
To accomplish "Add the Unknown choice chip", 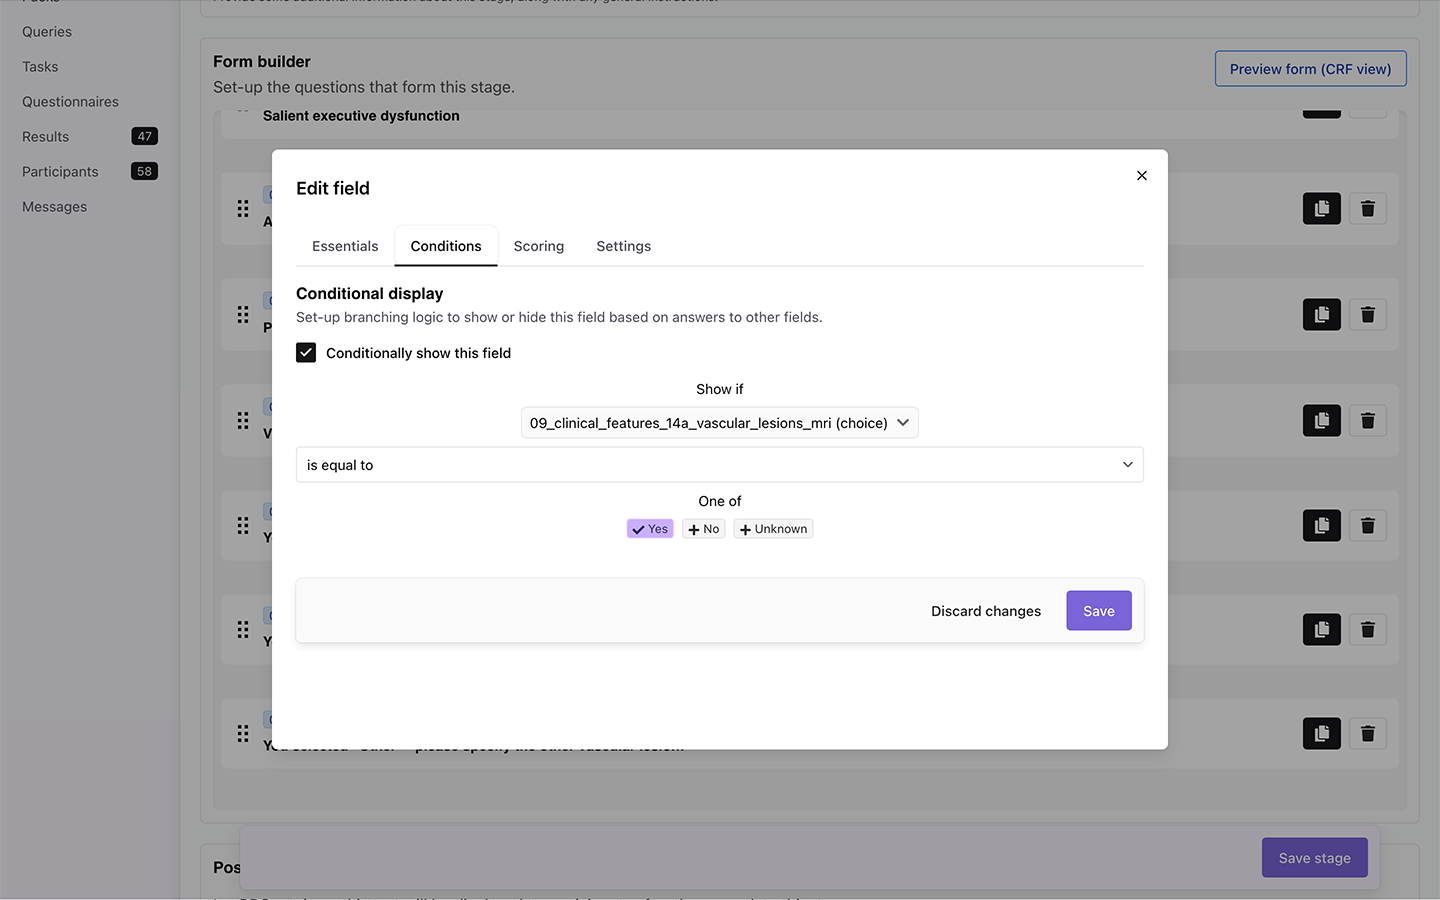I will [x=773, y=529].
